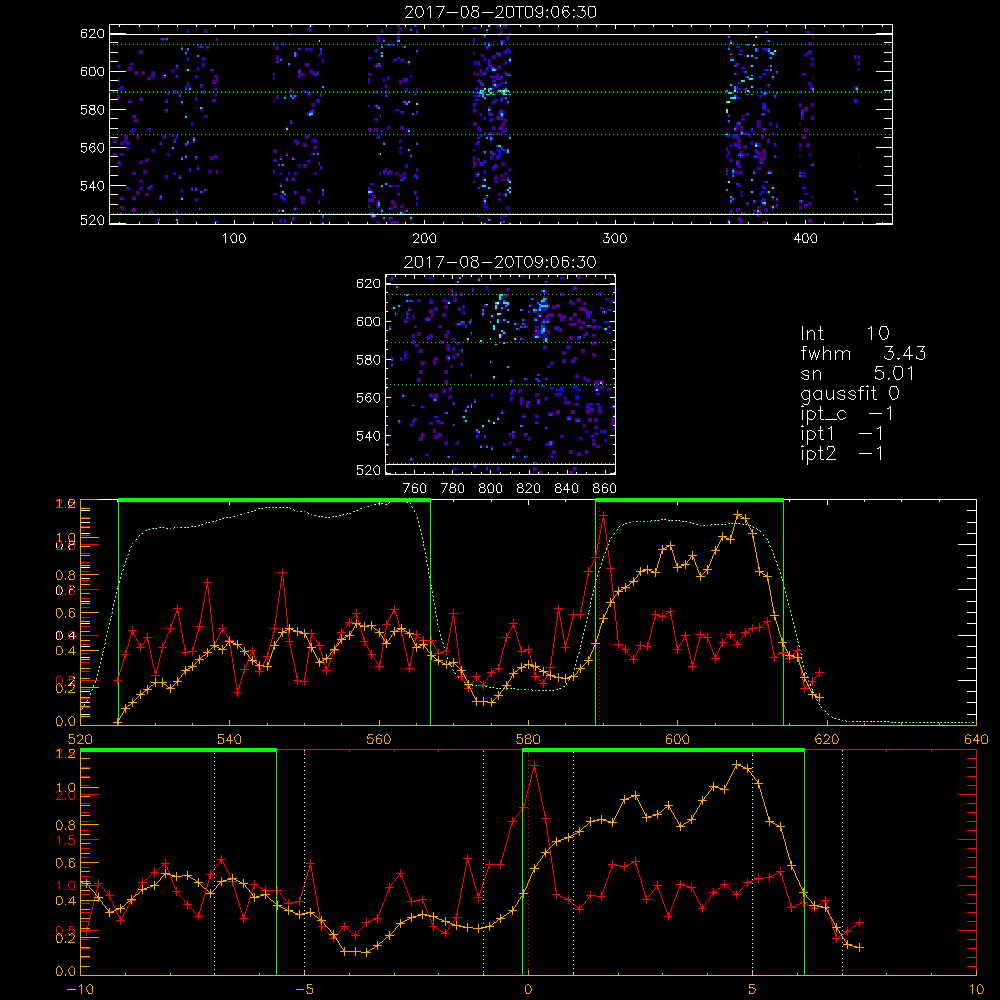Click the 'ipt1 -1' line
Image resolution: width=1000 pixels, height=1000 pixels.
[842, 434]
